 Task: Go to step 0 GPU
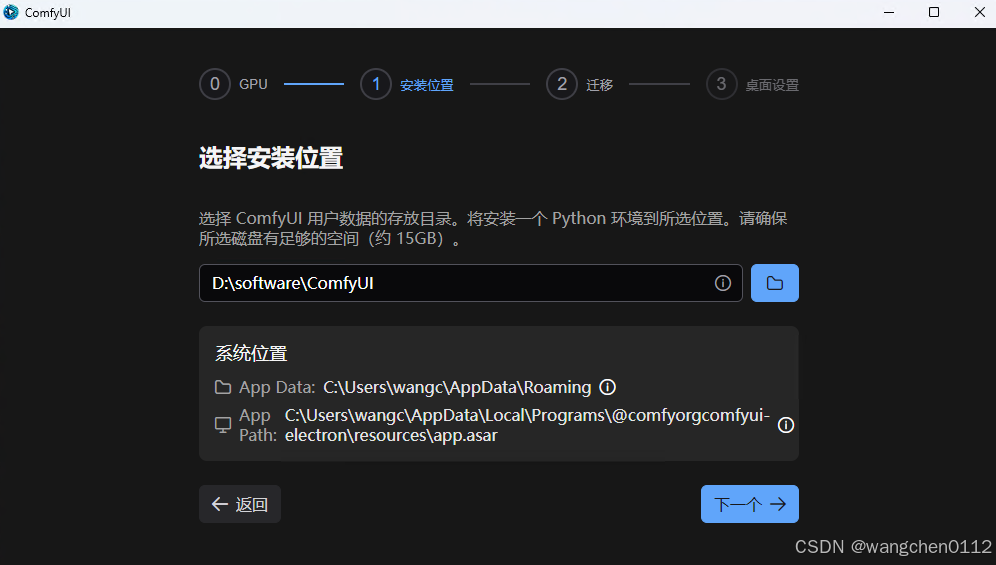pyautogui.click(x=234, y=84)
